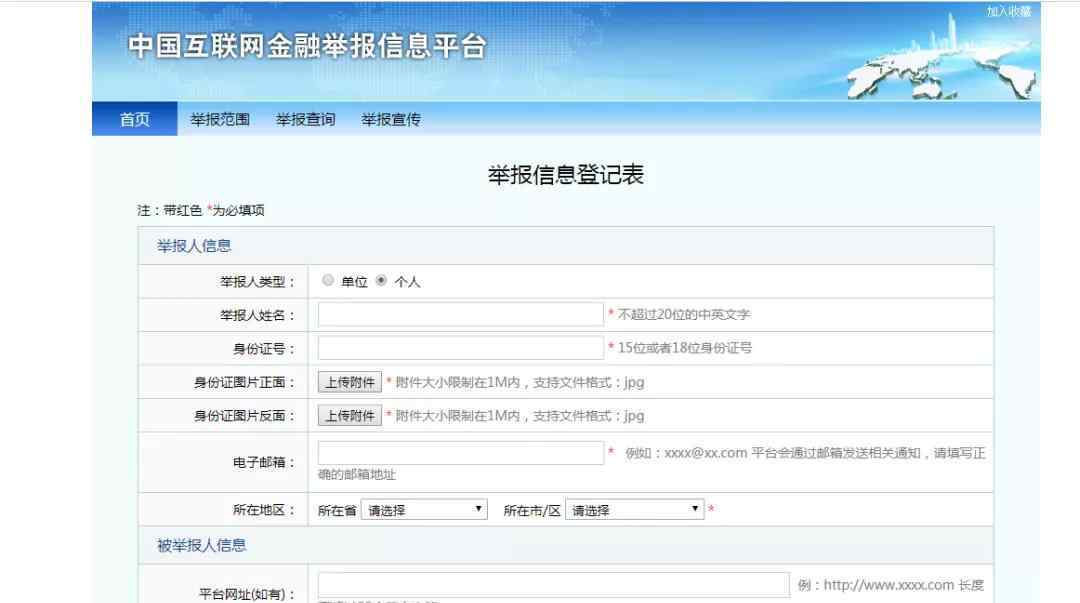This screenshot has height=603, width=1080.
Task: Upload attachment for 身份证图片反面
Action: pos(350,416)
